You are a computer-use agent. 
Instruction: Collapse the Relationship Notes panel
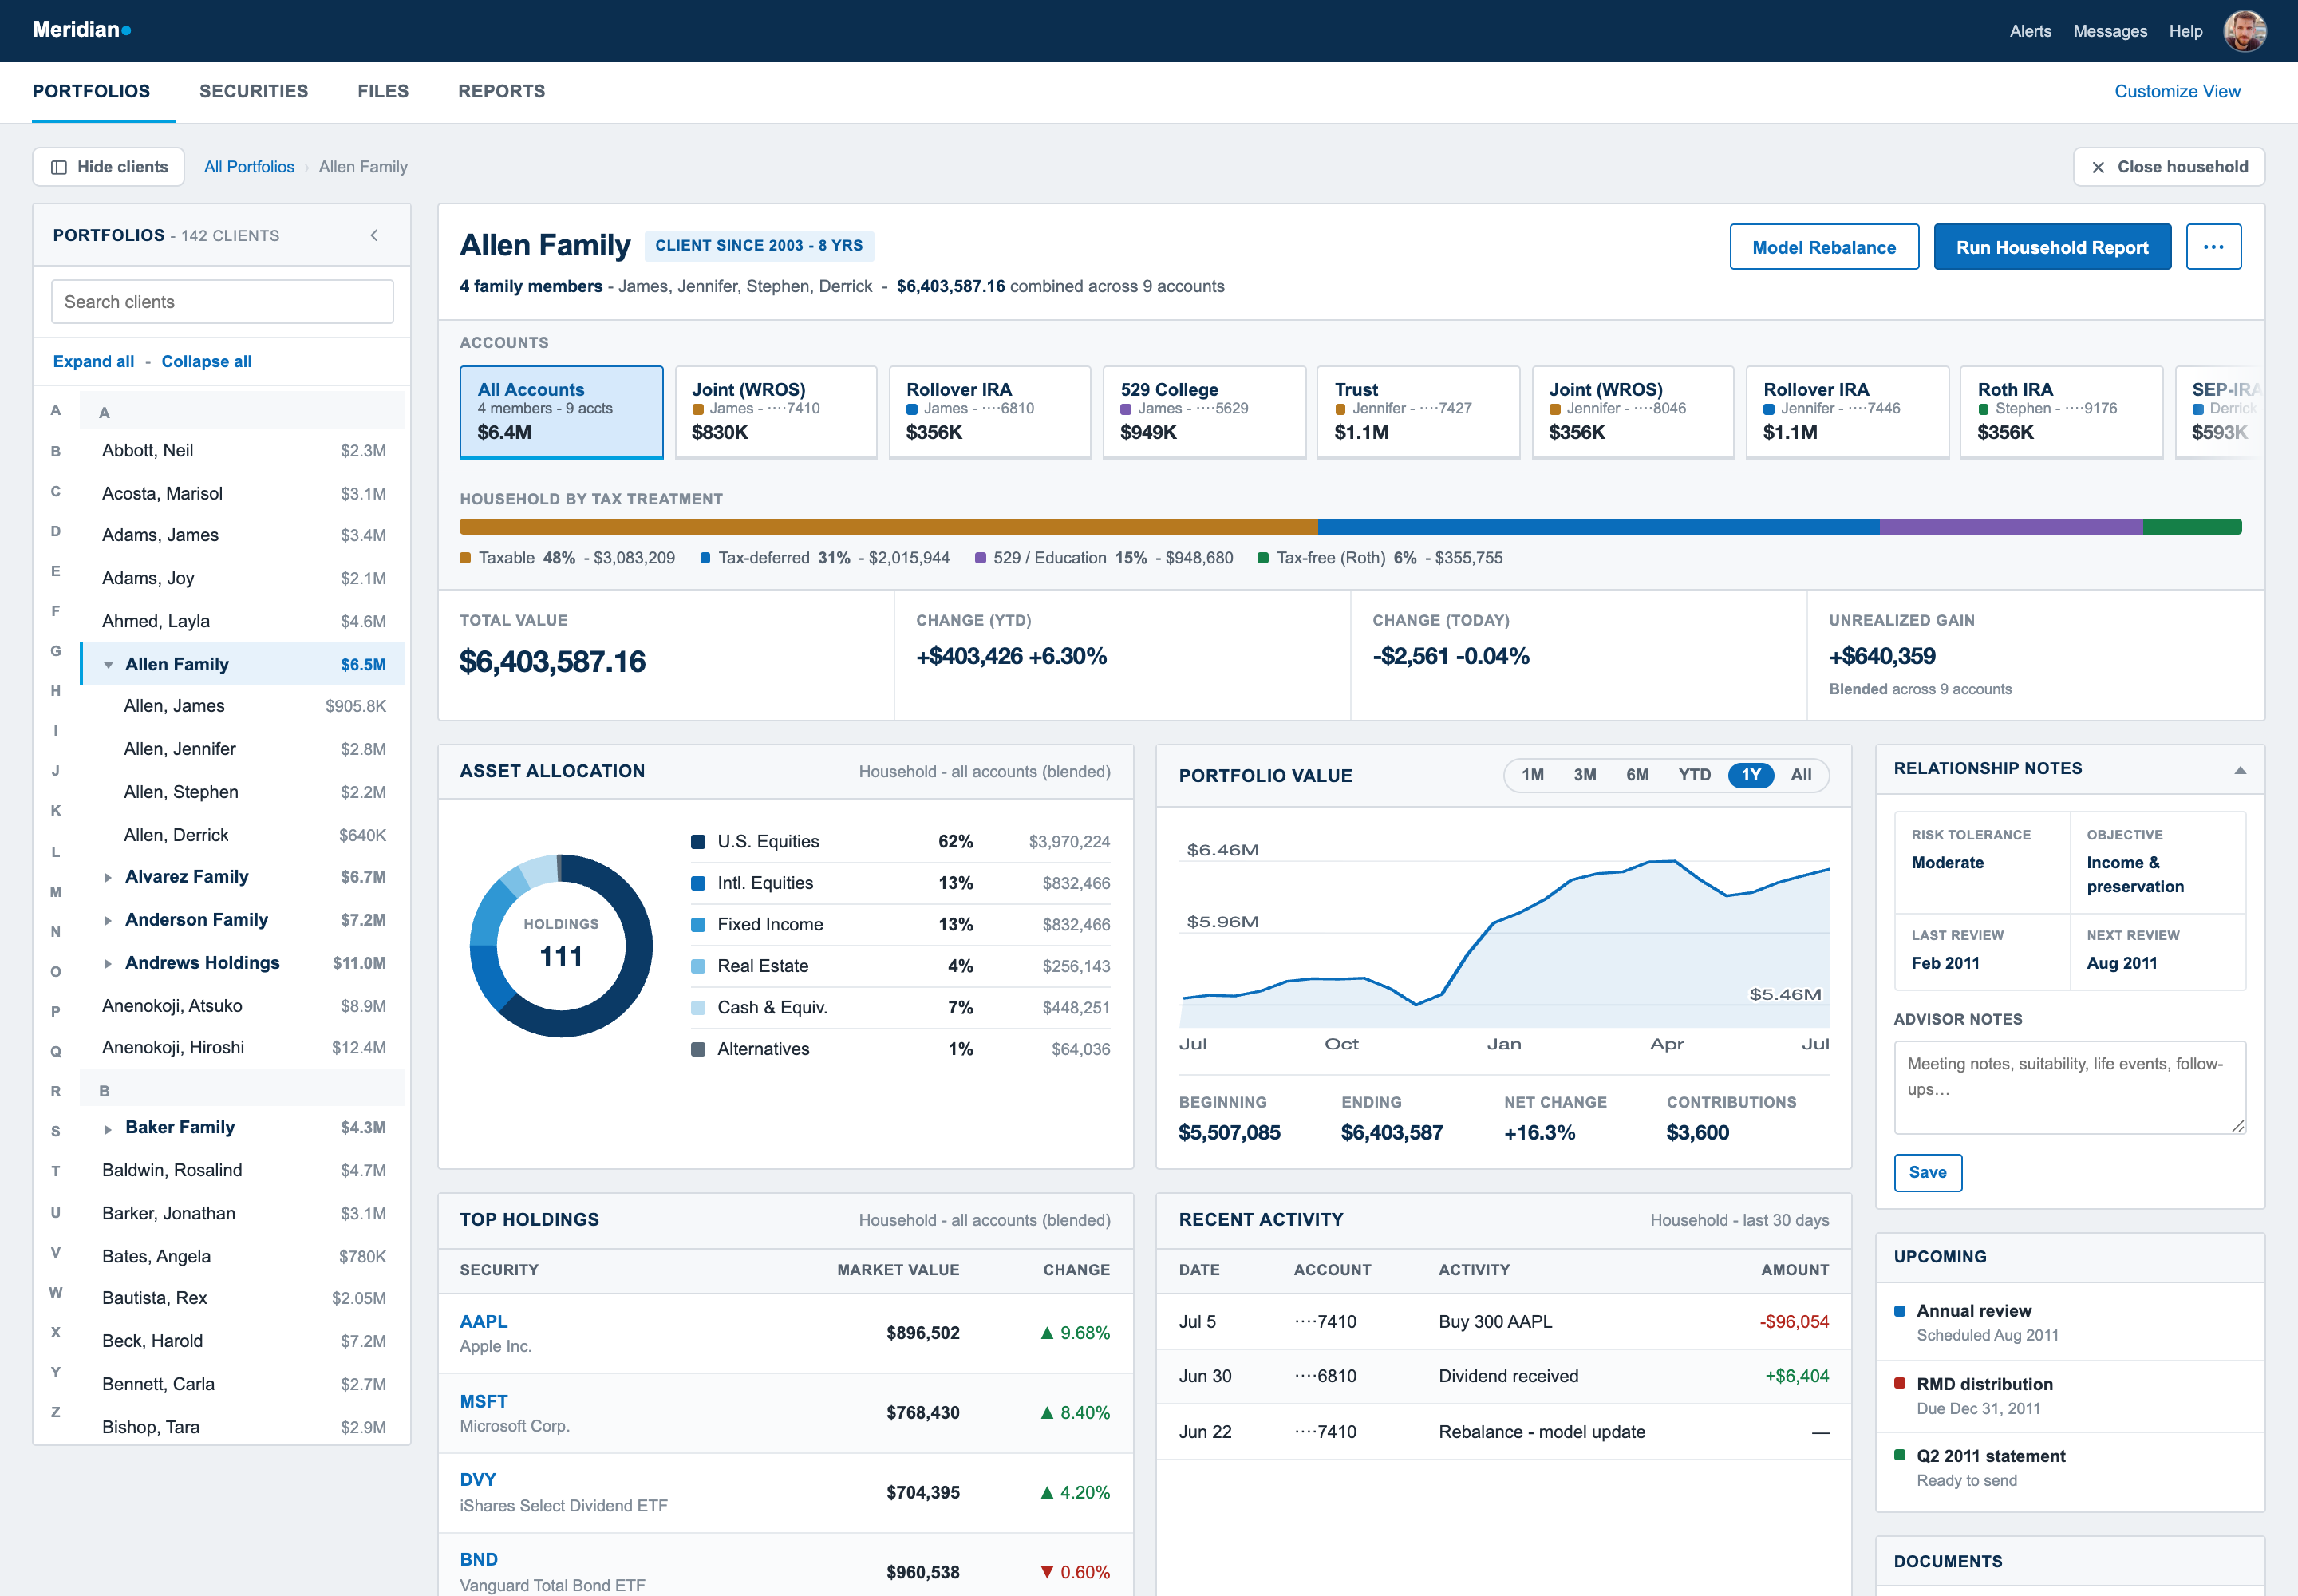coord(2239,769)
